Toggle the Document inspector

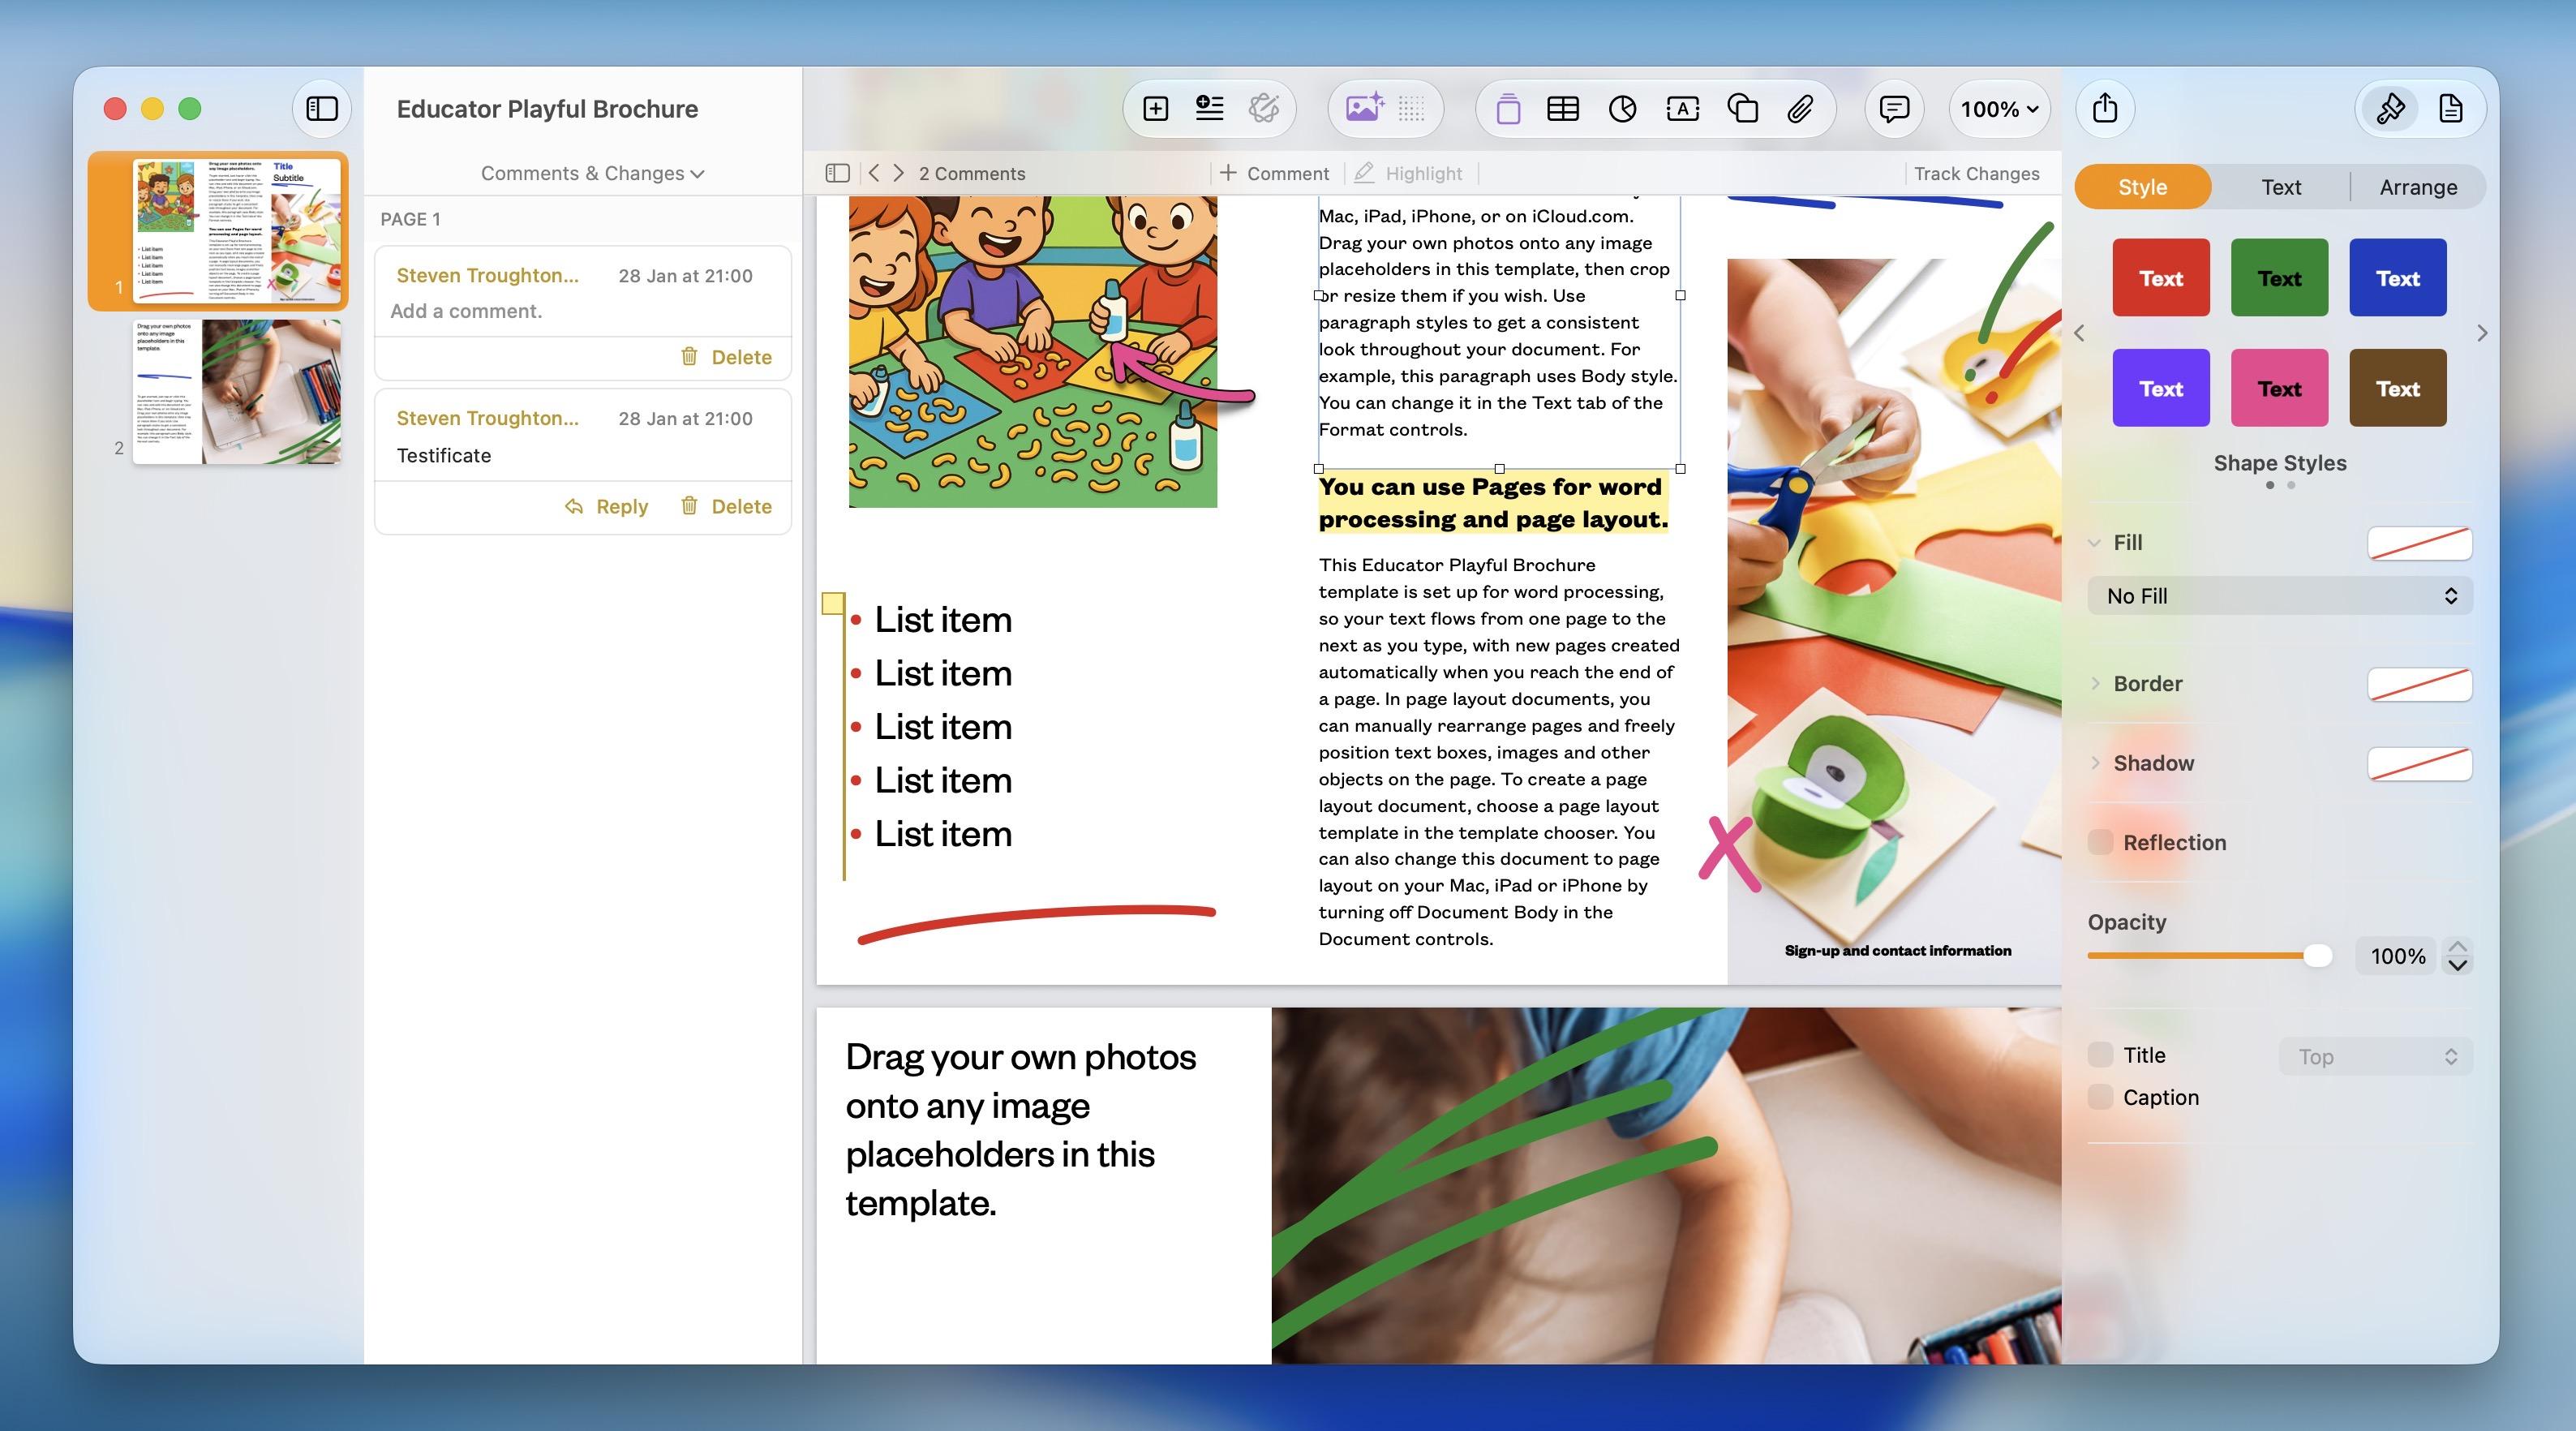point(2451,108)
